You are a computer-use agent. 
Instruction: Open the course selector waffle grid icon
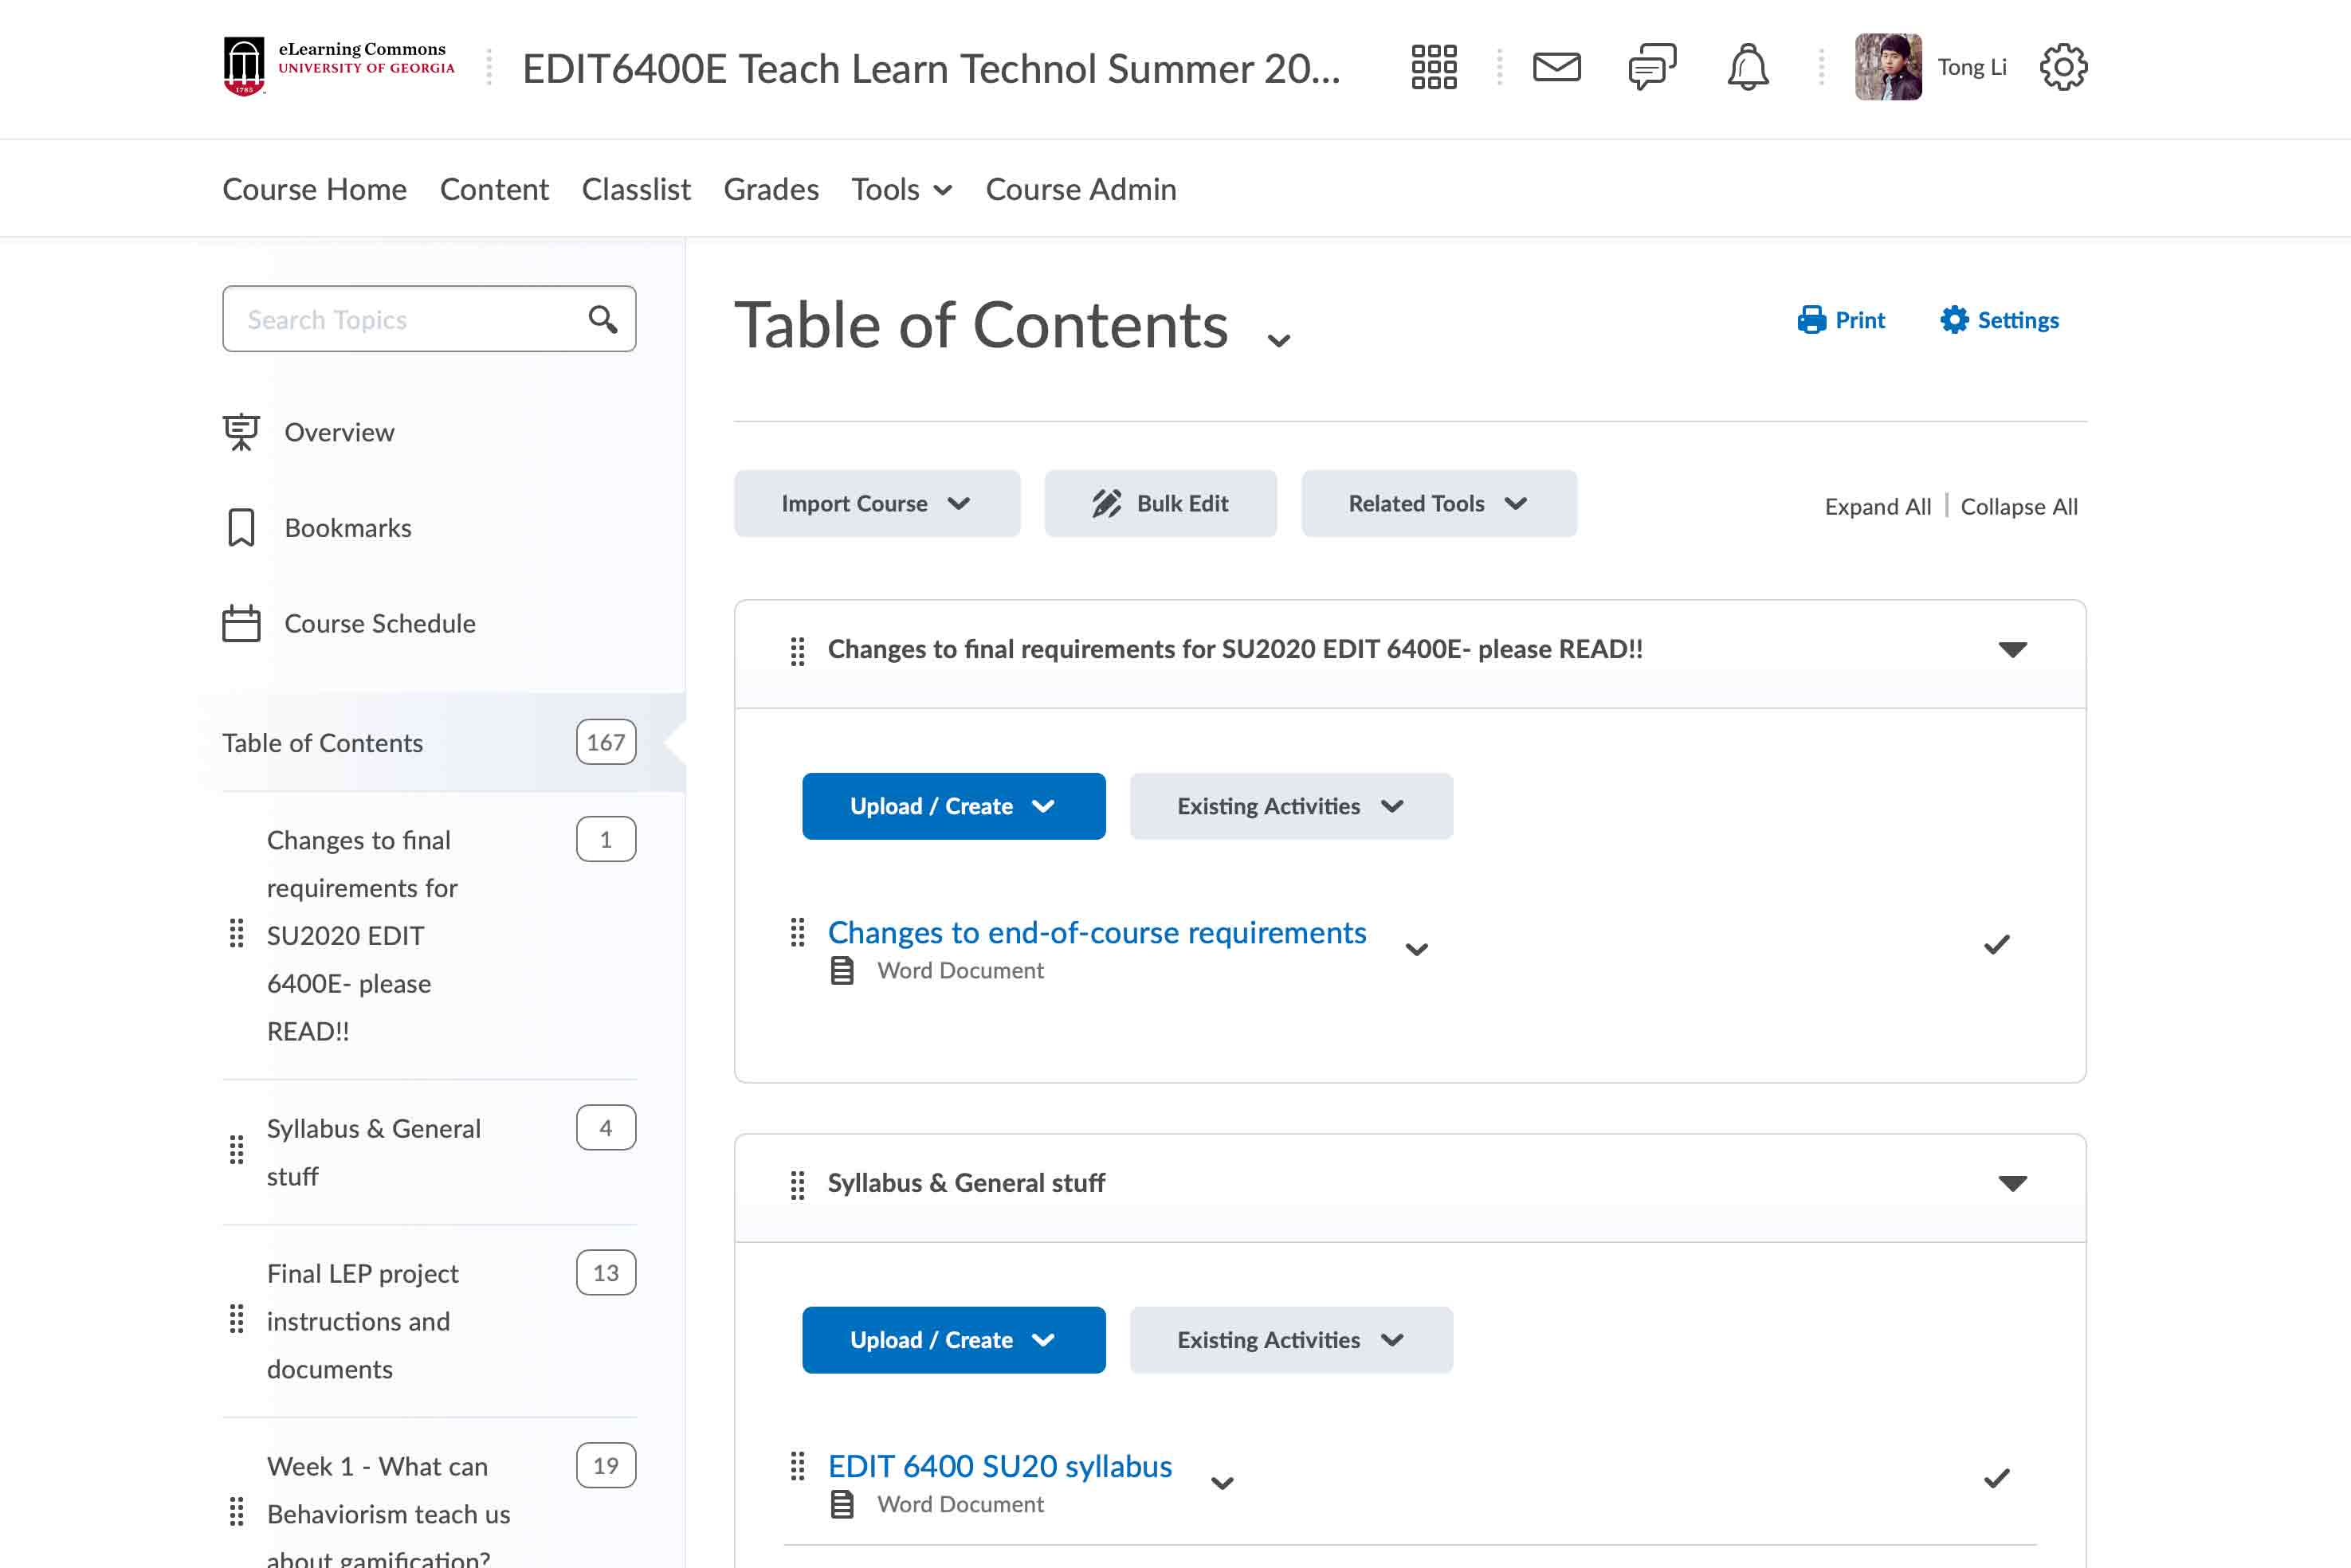point(1433,67)
